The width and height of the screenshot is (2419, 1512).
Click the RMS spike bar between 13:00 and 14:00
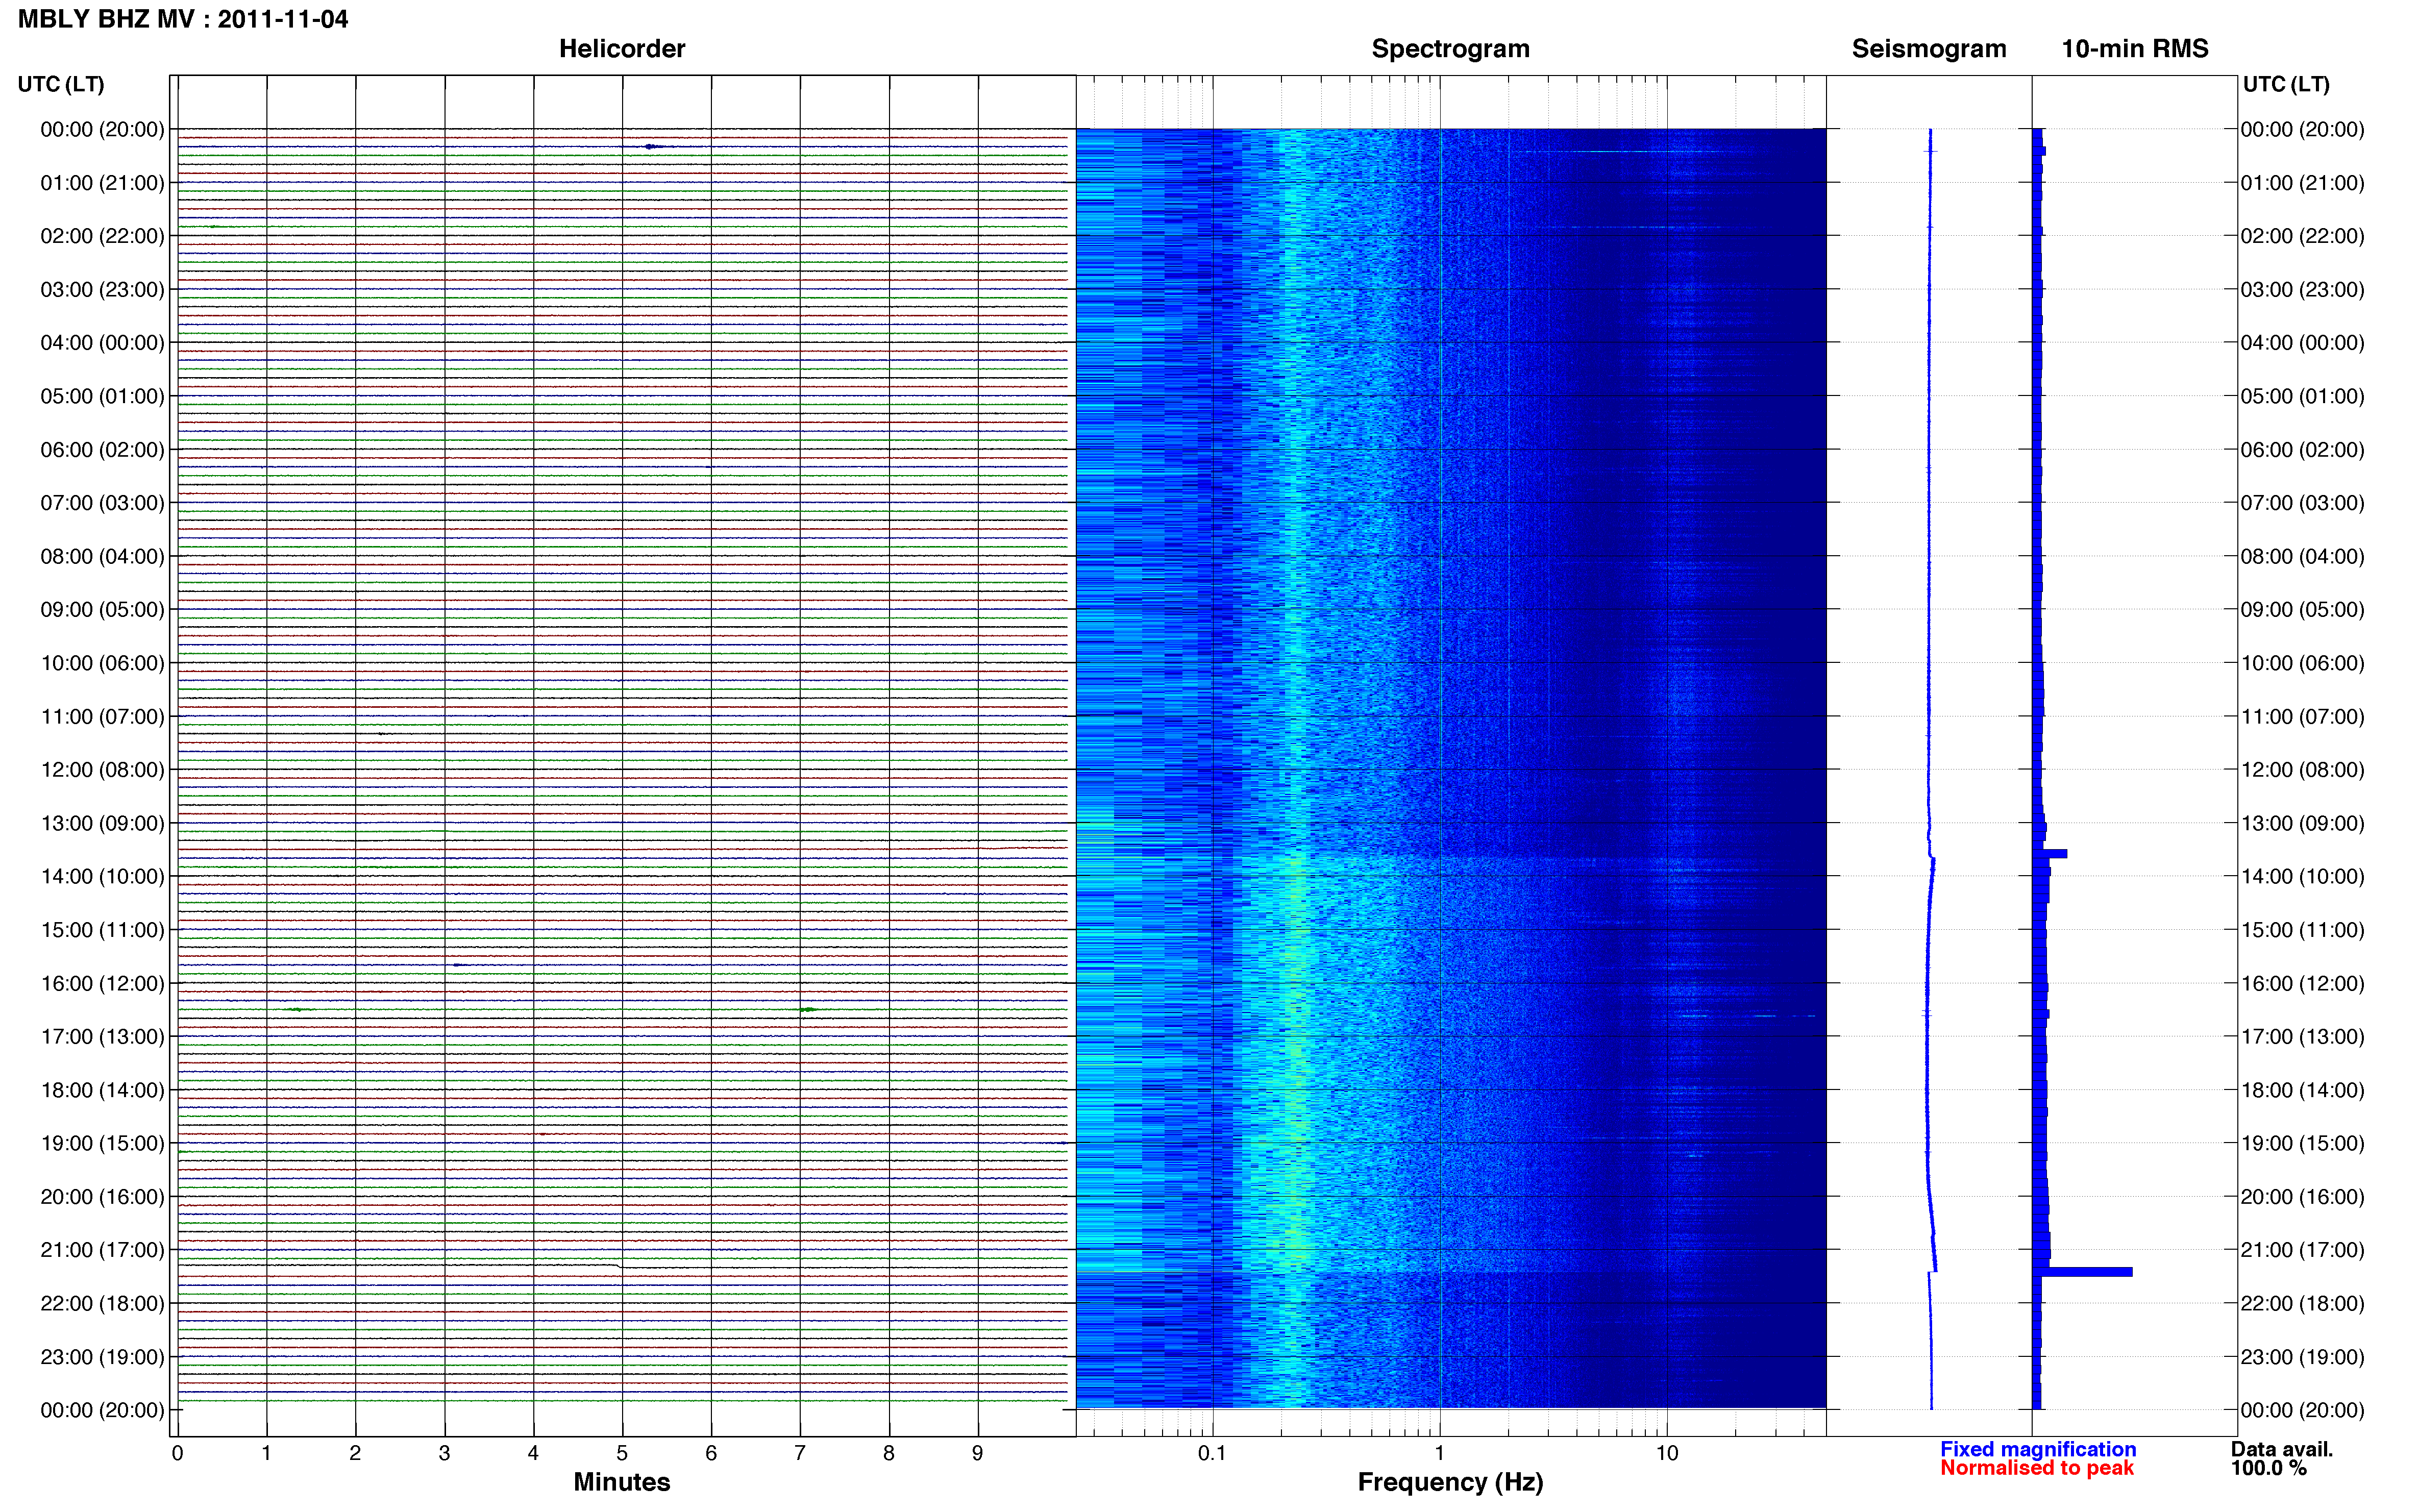click(2050, 854)
